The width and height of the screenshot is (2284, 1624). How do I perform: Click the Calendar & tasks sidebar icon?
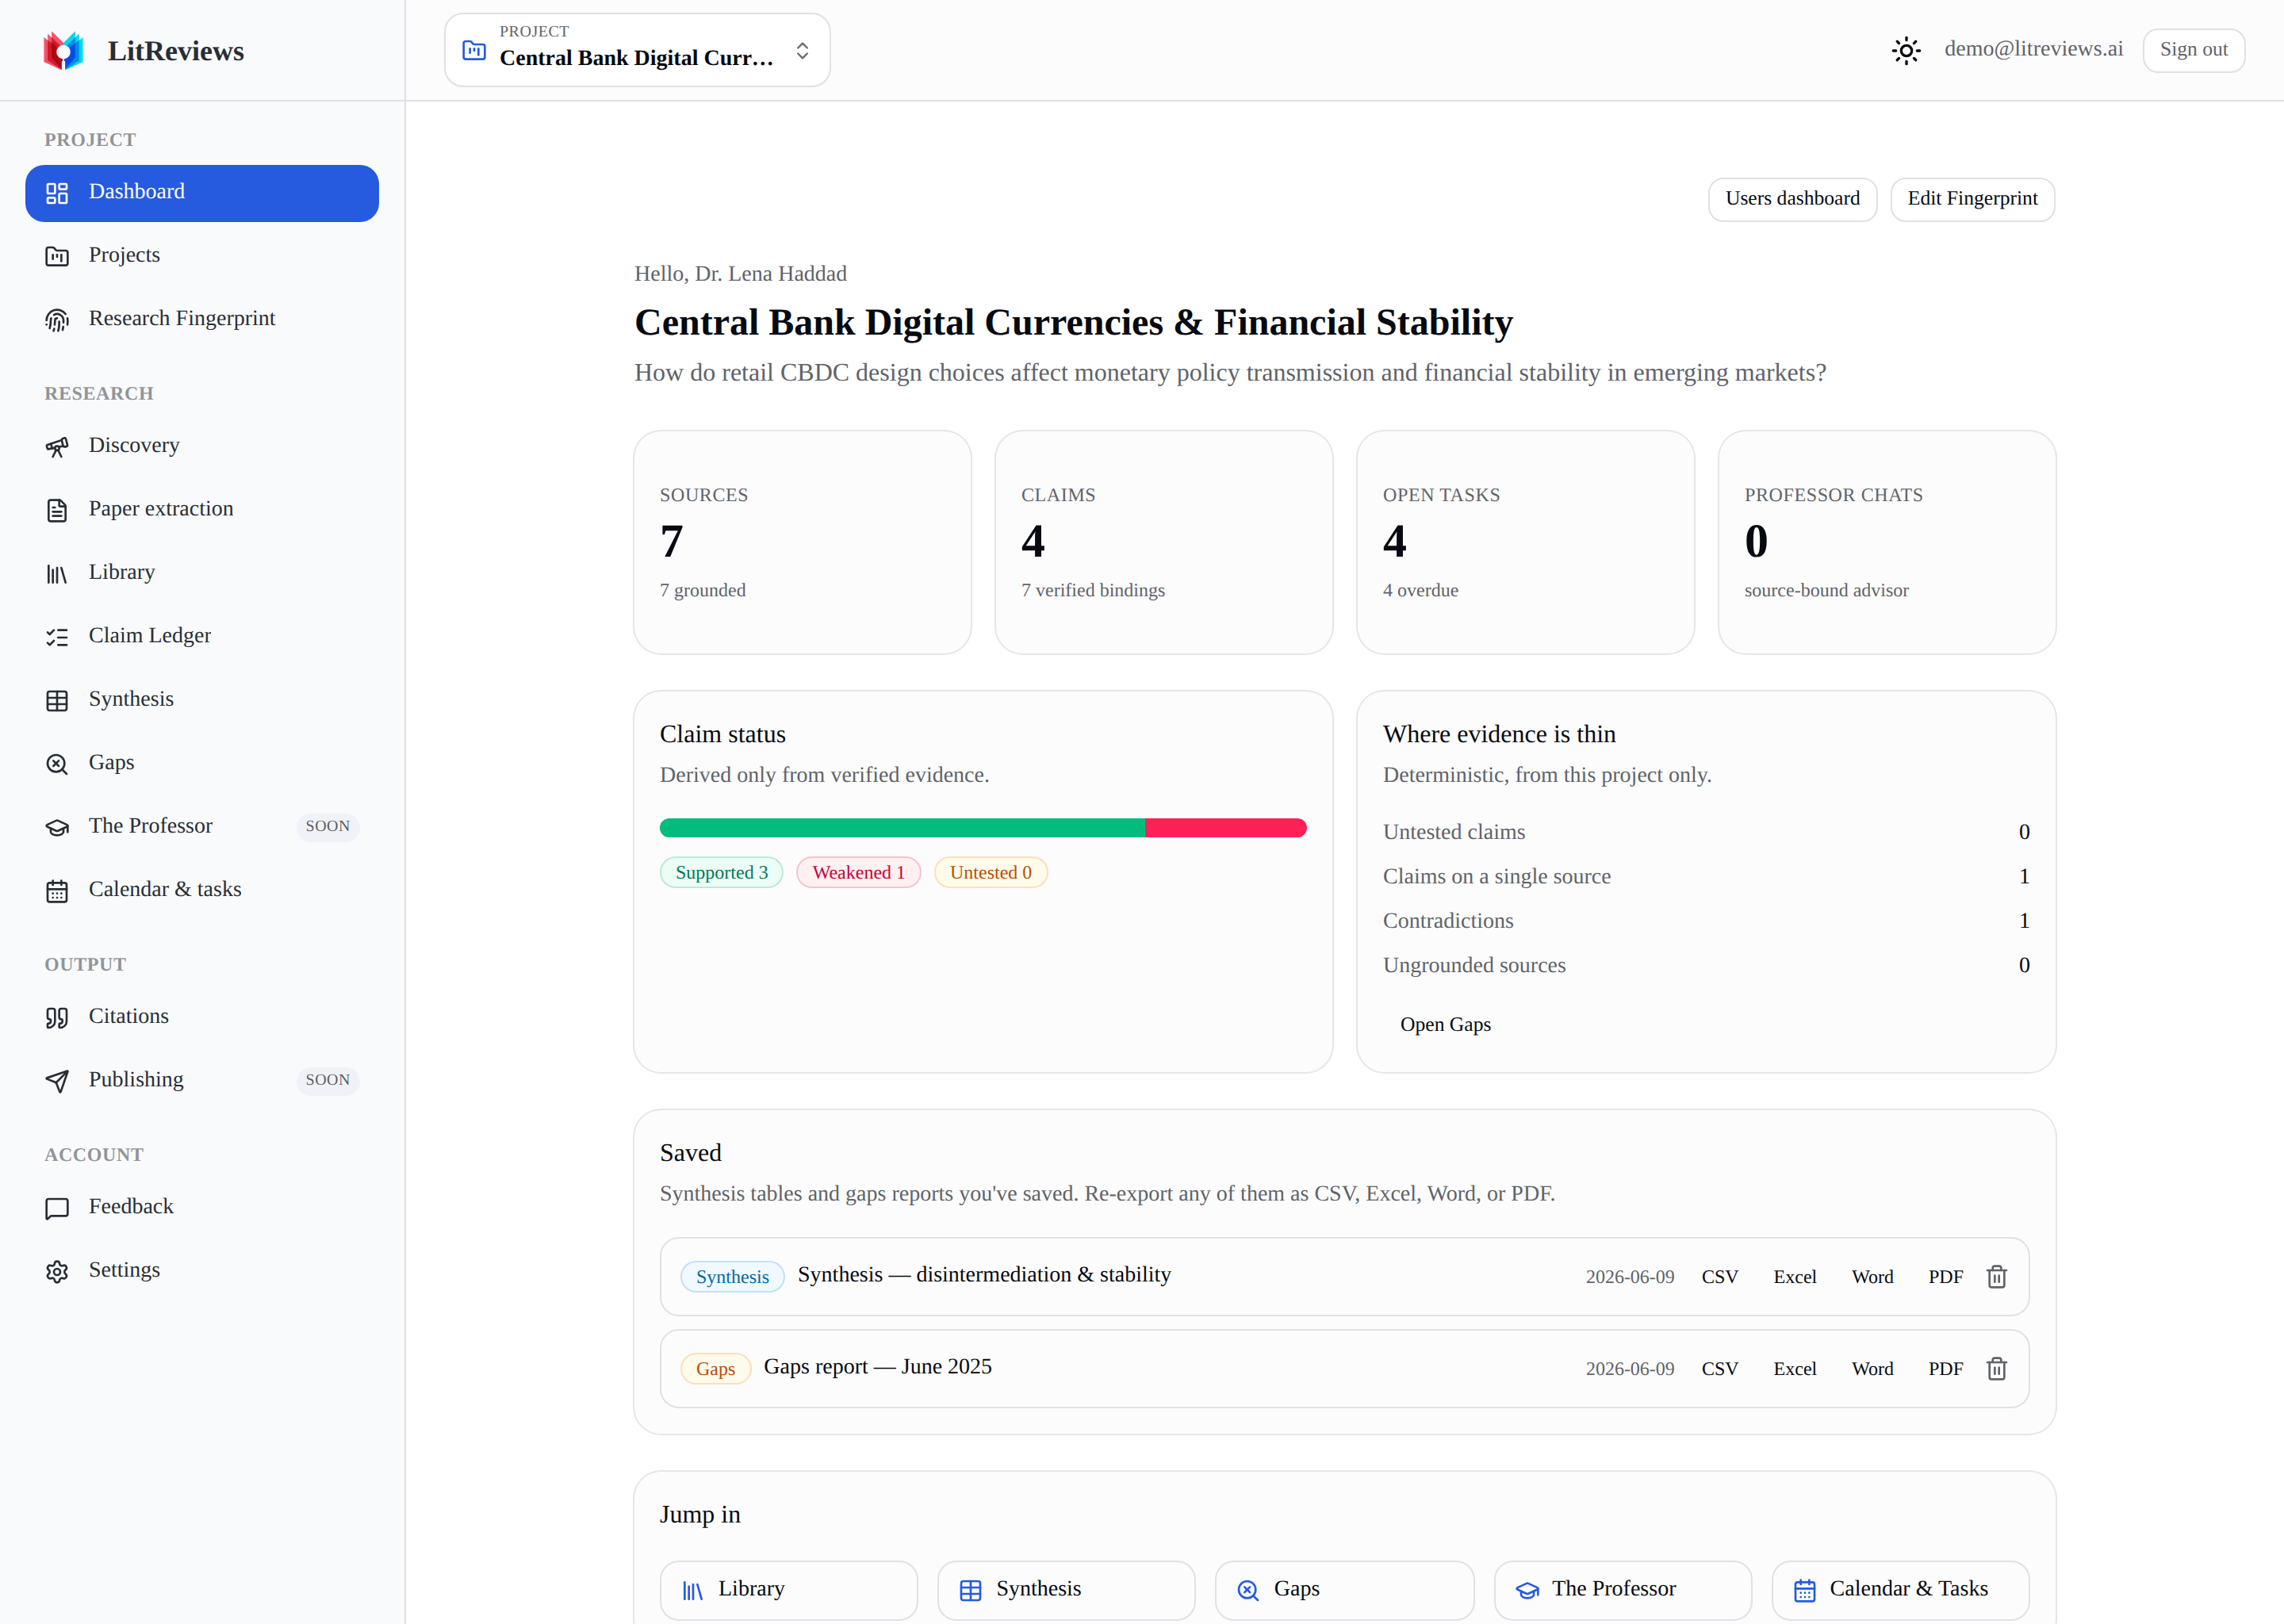click(x=57, y=891)
